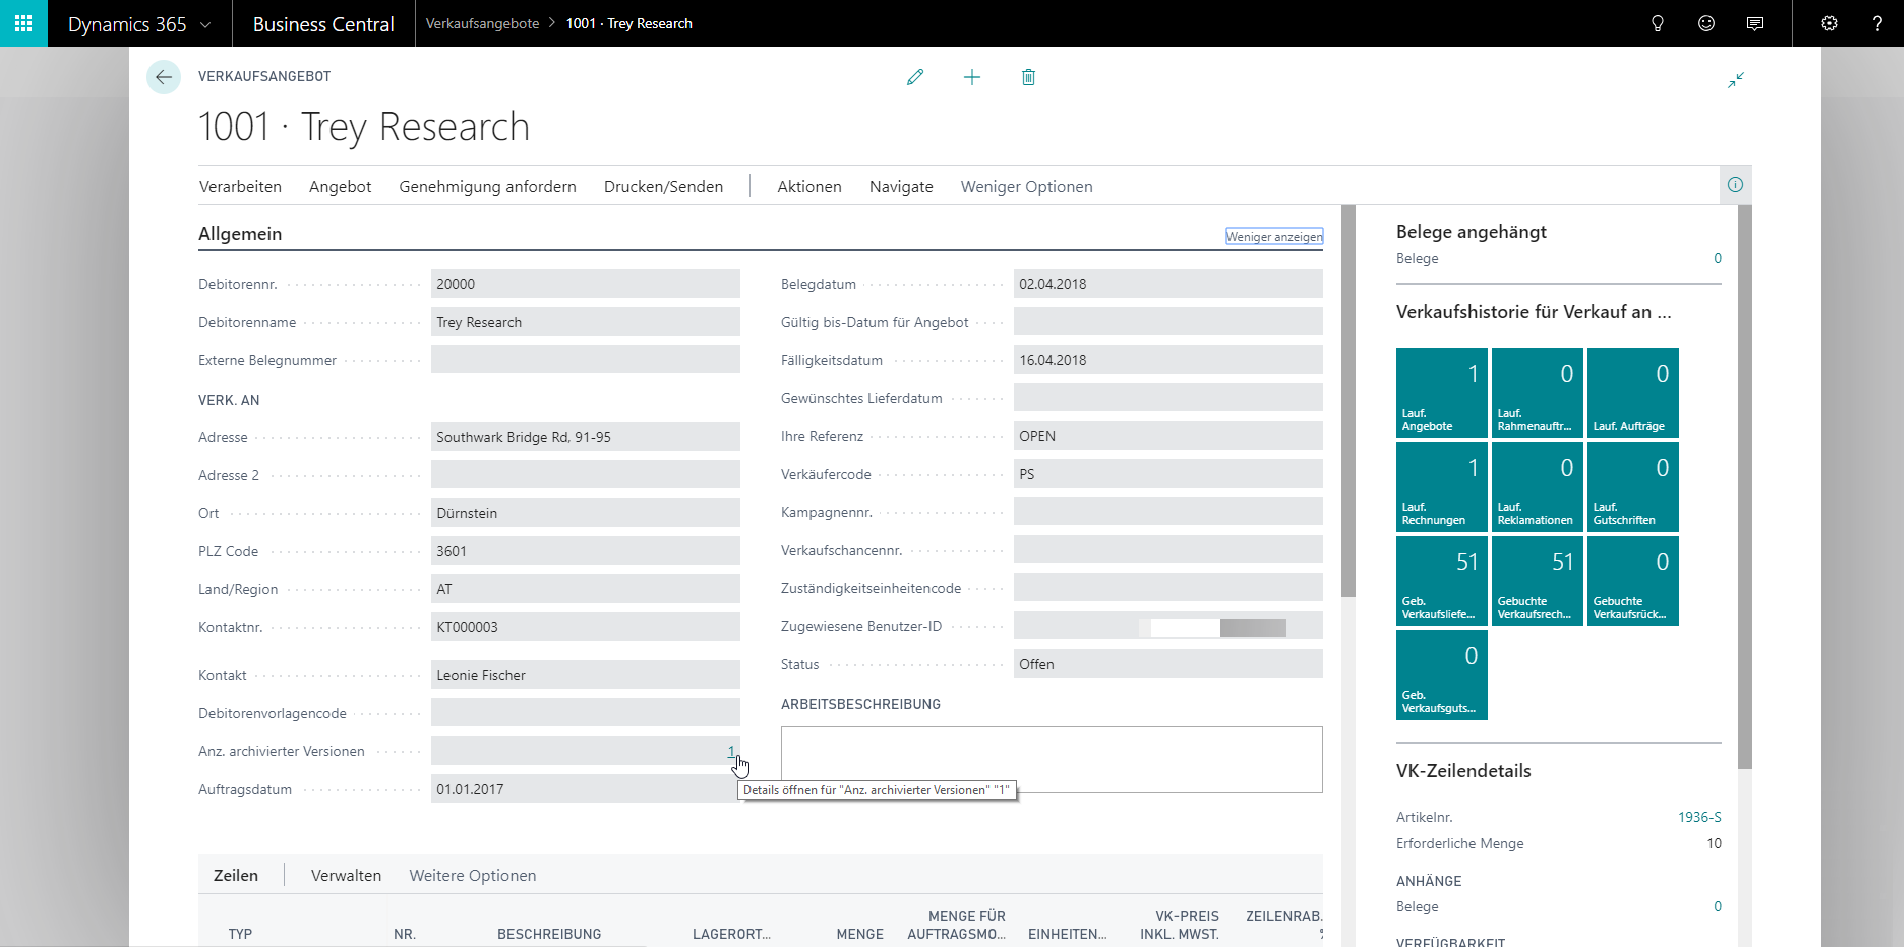Click the pencil edit icon

[915, 77]
